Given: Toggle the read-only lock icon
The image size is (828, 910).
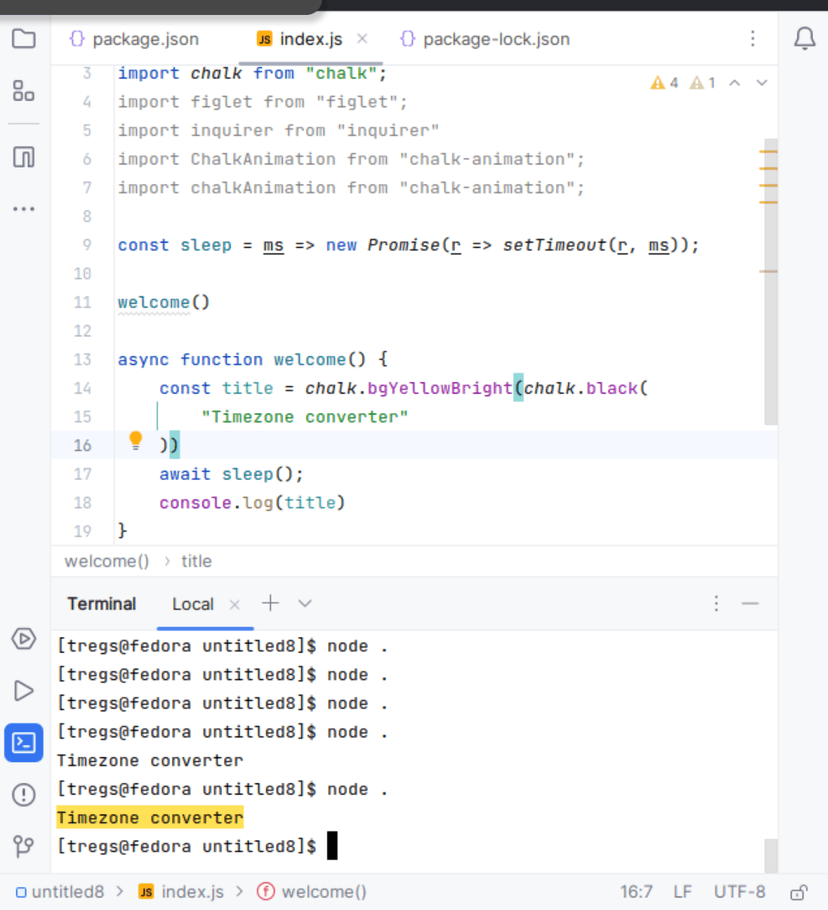Looking at the screenshot, I should [799, 892].
